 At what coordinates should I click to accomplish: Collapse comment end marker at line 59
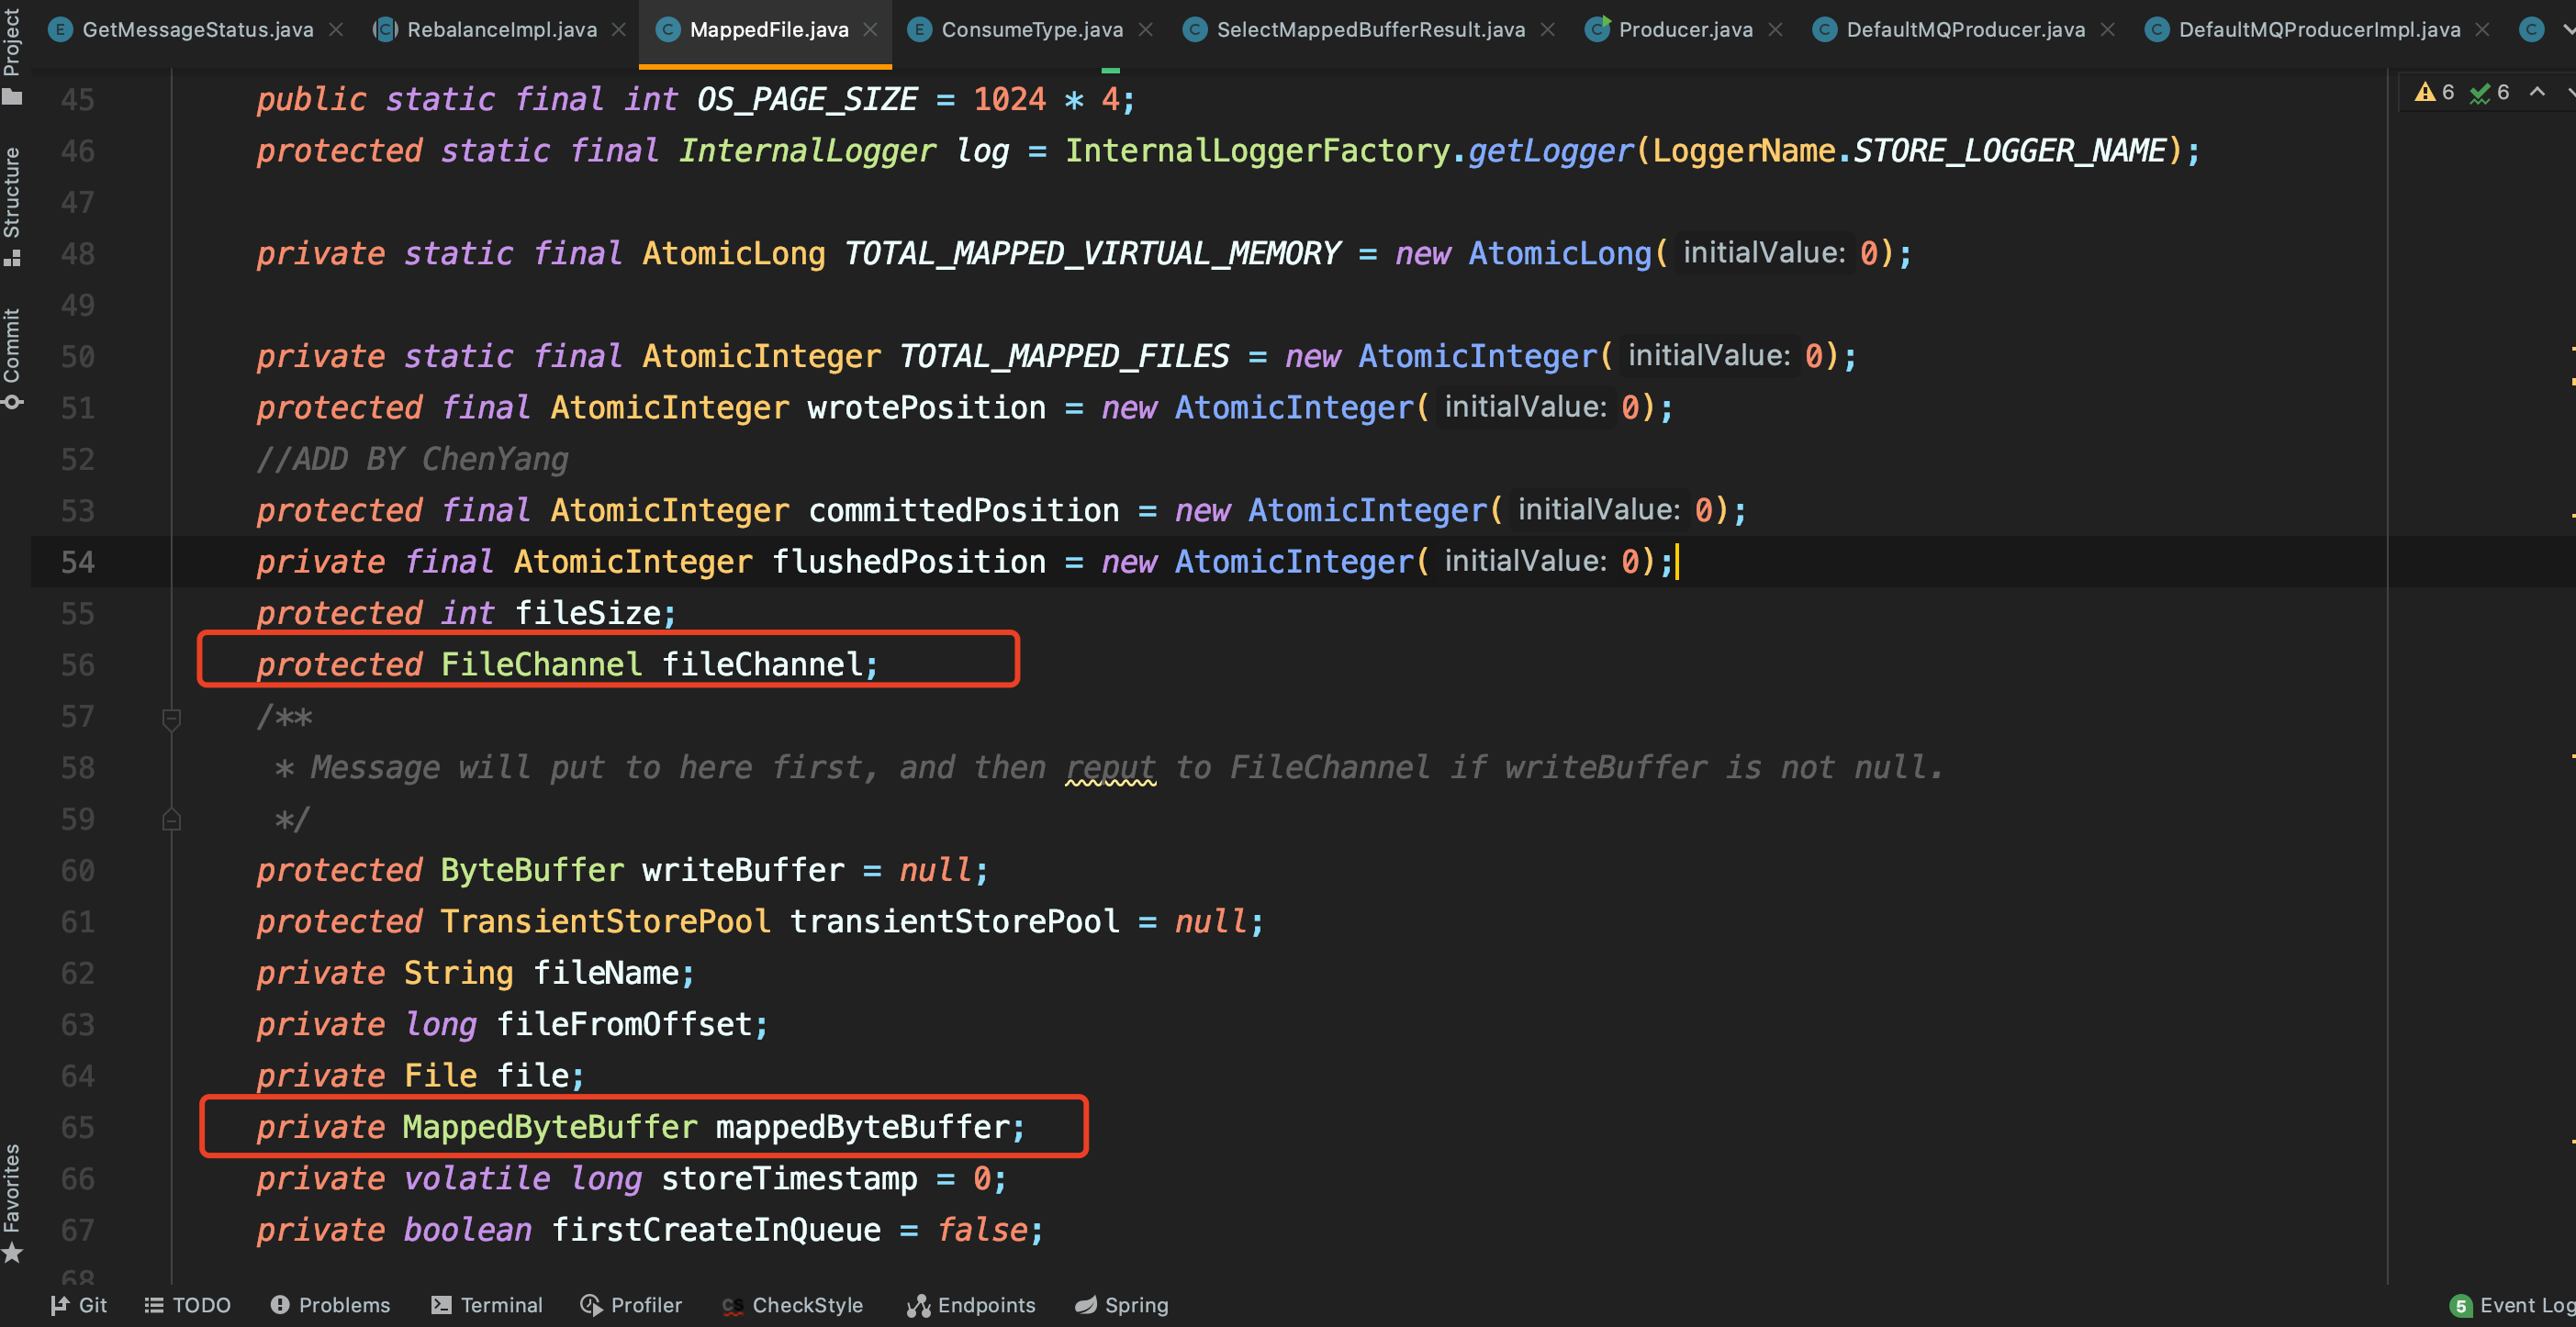(171, 821)
